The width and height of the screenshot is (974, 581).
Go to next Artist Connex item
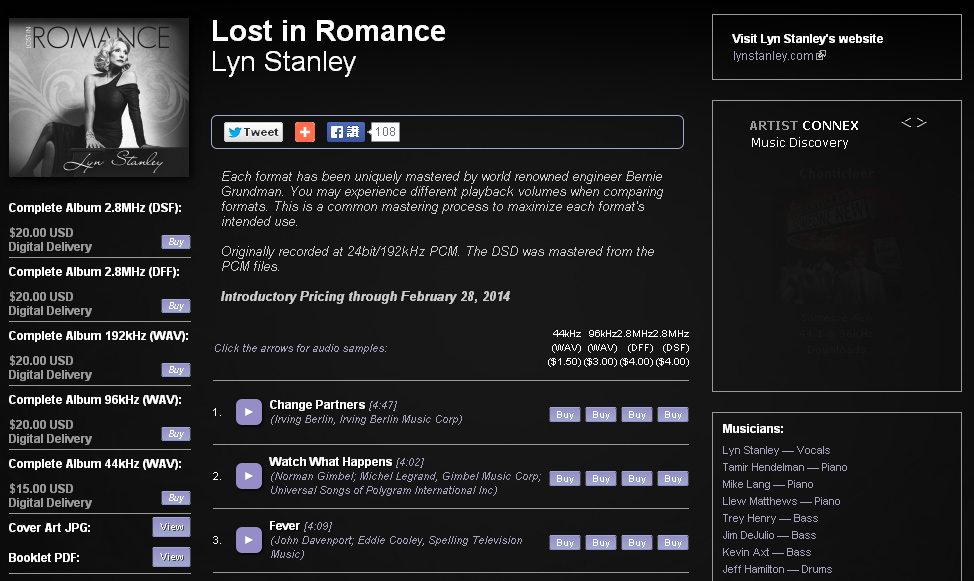click(x=922, y=122)
